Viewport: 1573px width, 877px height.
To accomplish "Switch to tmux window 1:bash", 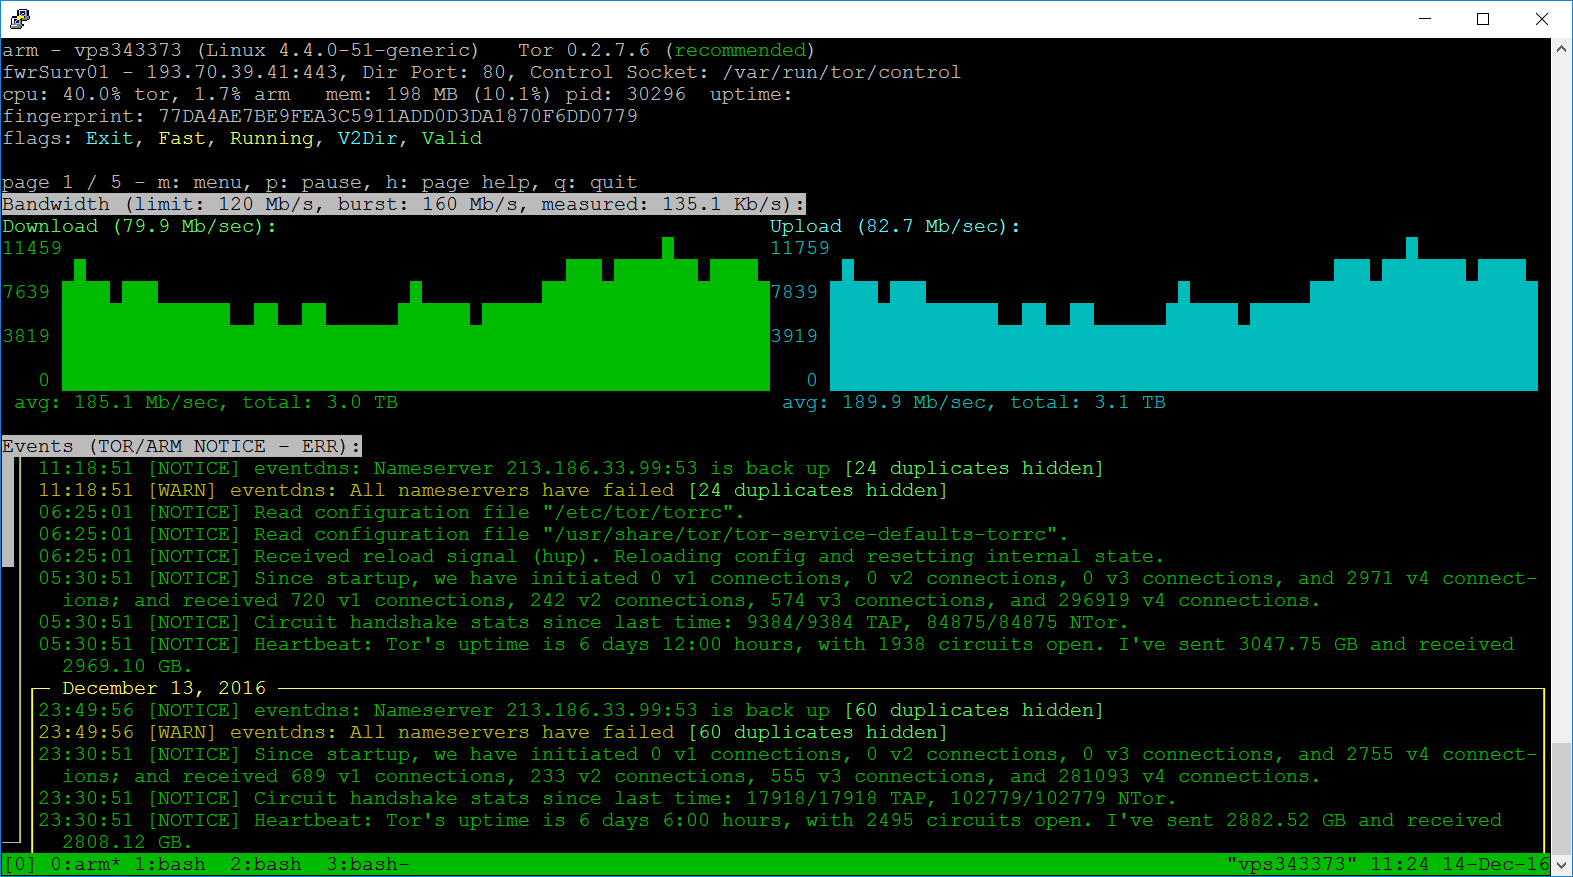I will [170, 864].
